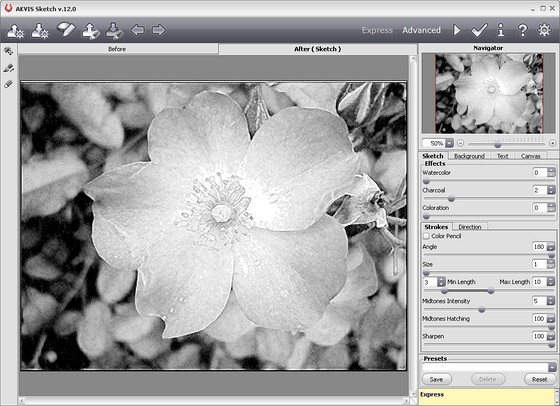This screenshot has height=406, width=560.
Task: Switch to the After (Sketch) tab
Action: coord(318,49)
